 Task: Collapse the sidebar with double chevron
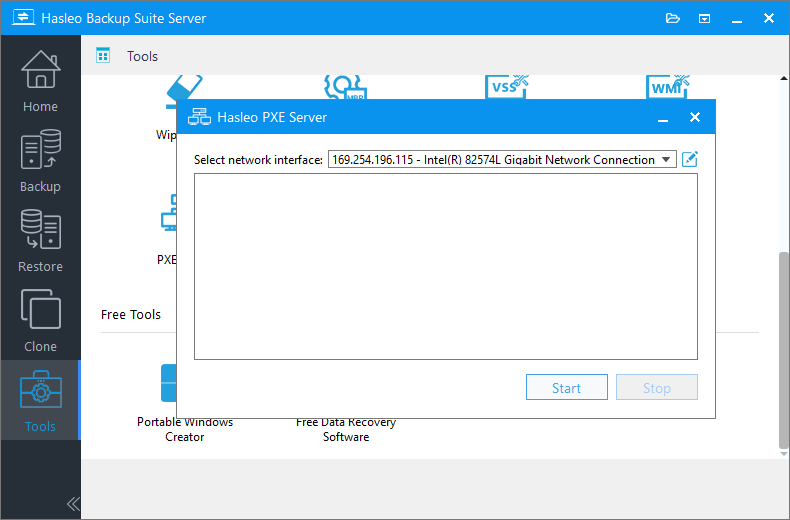tap(73, 503)
